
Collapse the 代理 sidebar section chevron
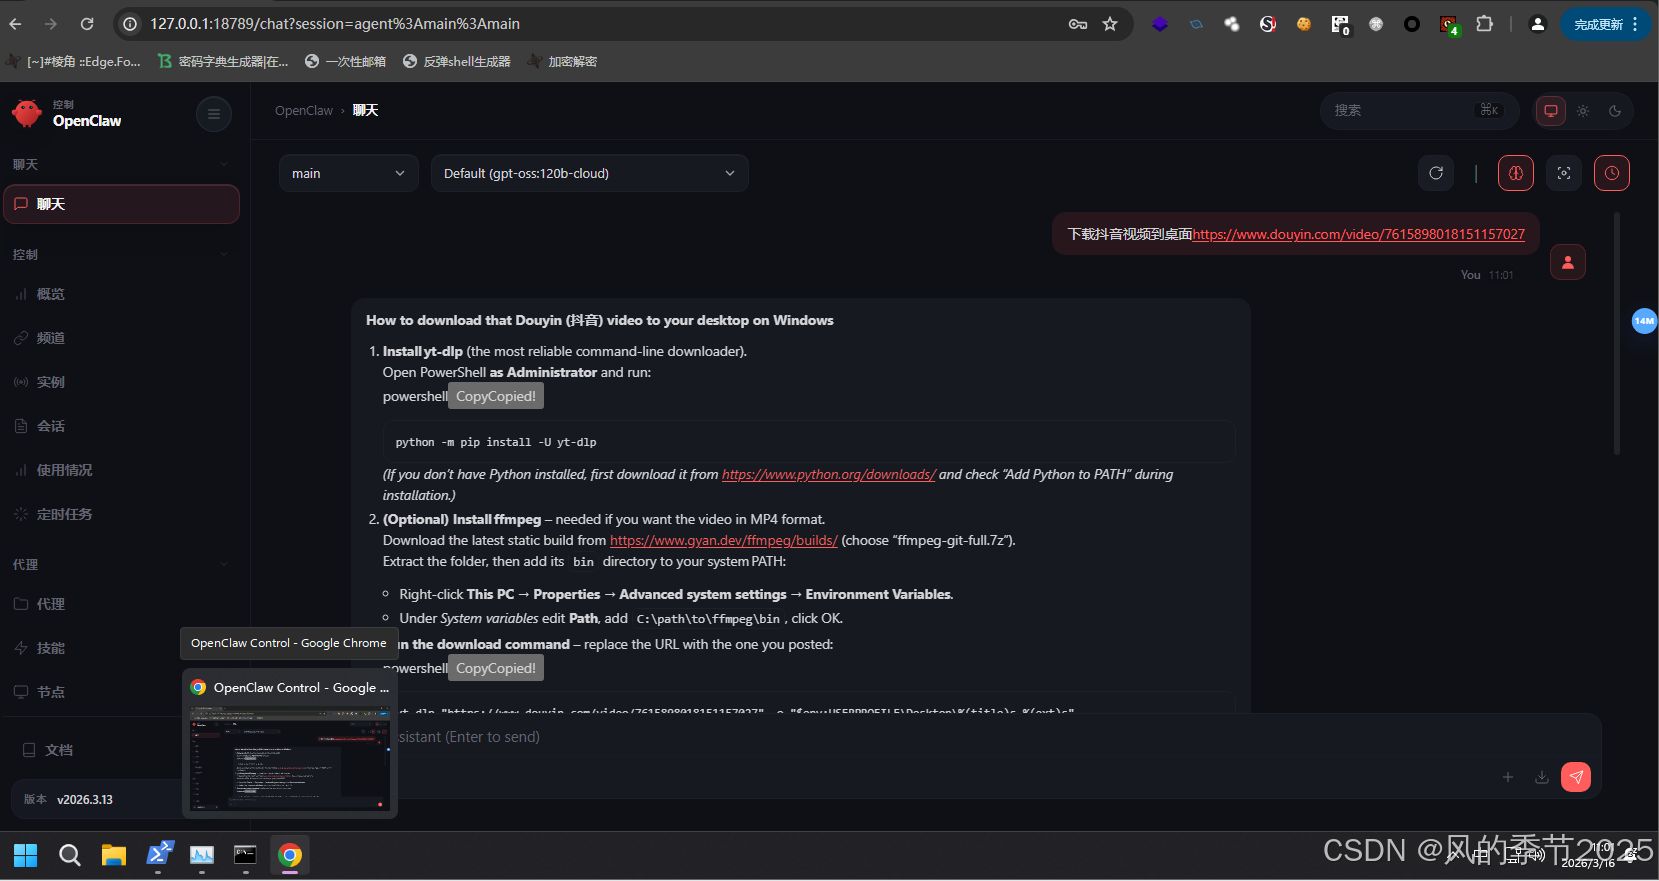224,565
